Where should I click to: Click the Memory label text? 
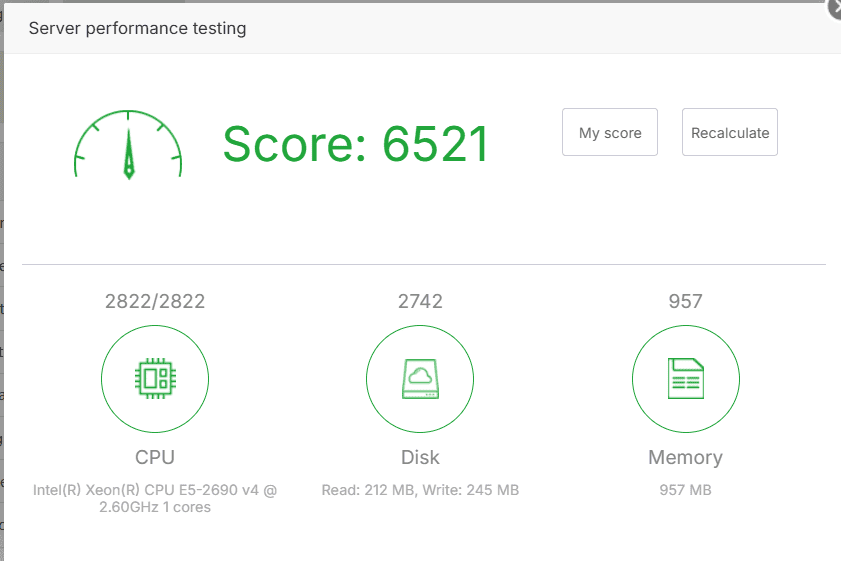(685, 457)
